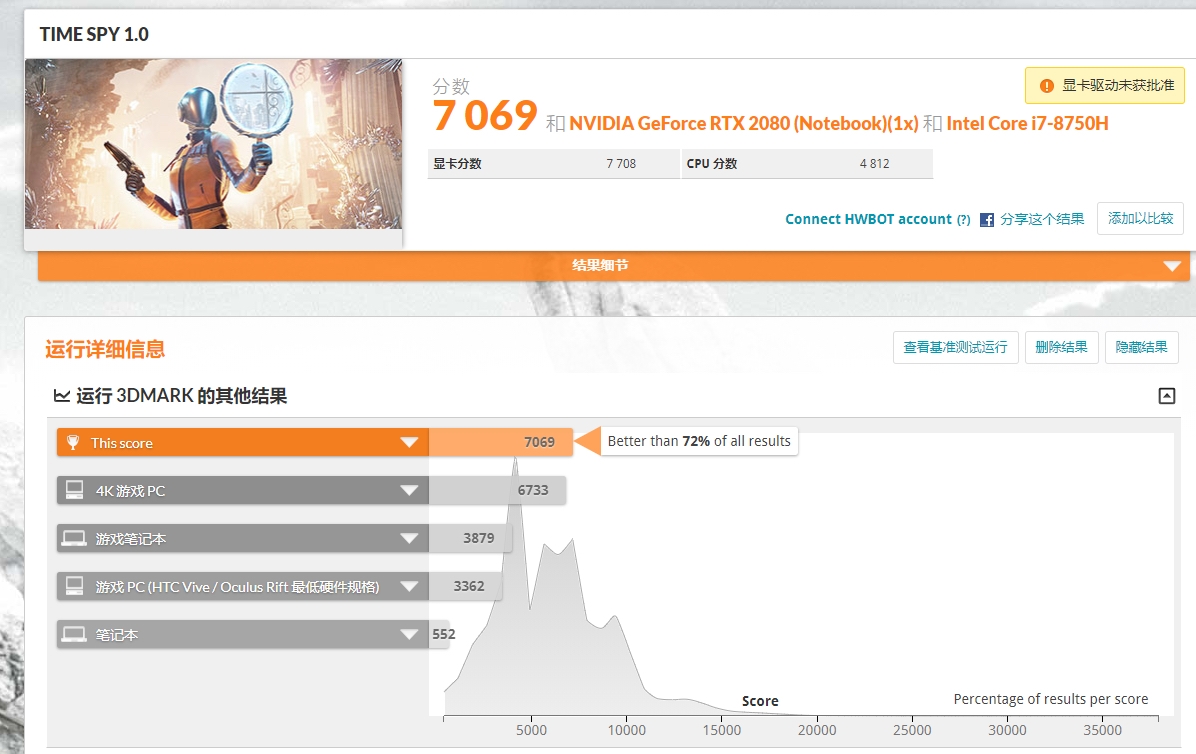
Task: Click the trophy icon on This score
Action: 73,442
